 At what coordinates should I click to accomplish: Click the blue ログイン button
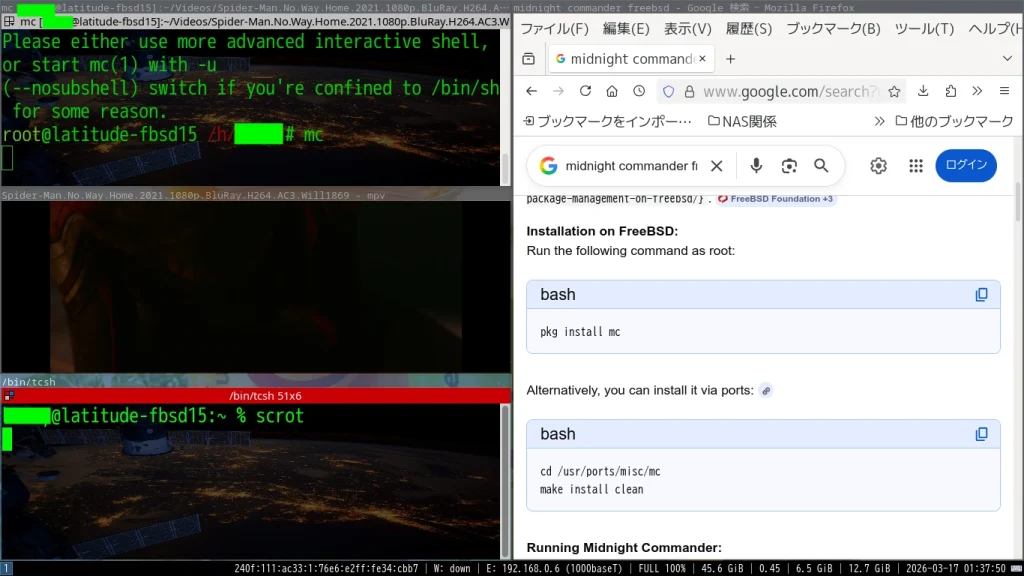click(965, 166)
